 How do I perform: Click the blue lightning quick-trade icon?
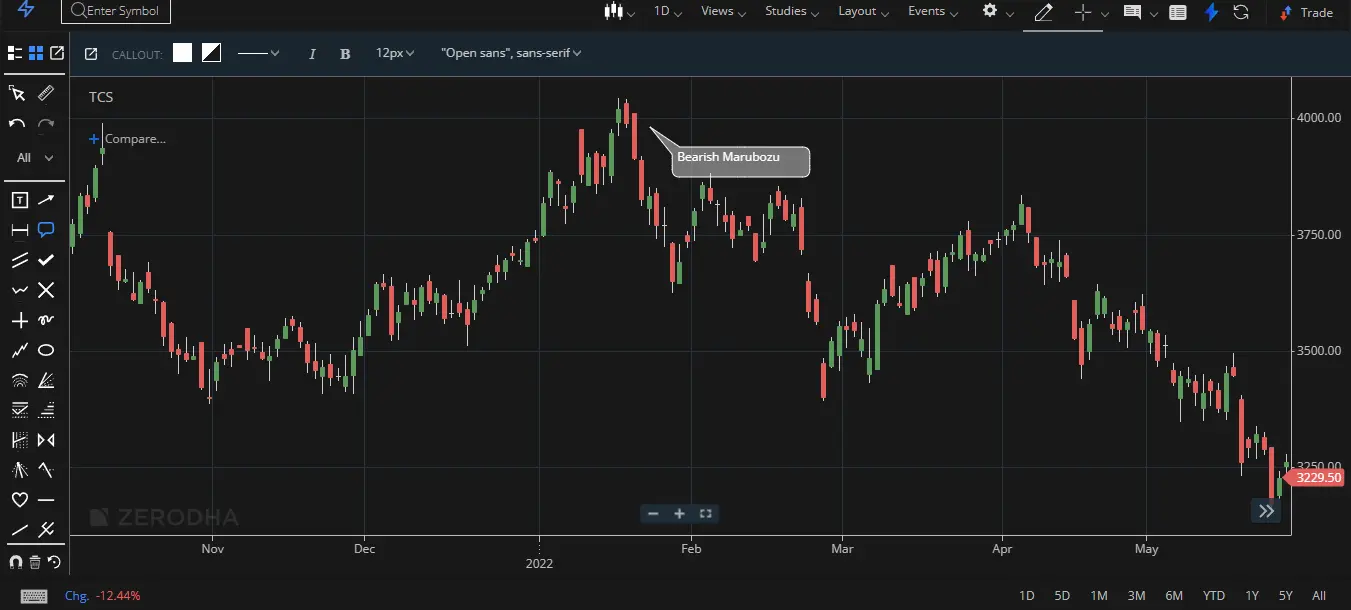click(1212, 12)
